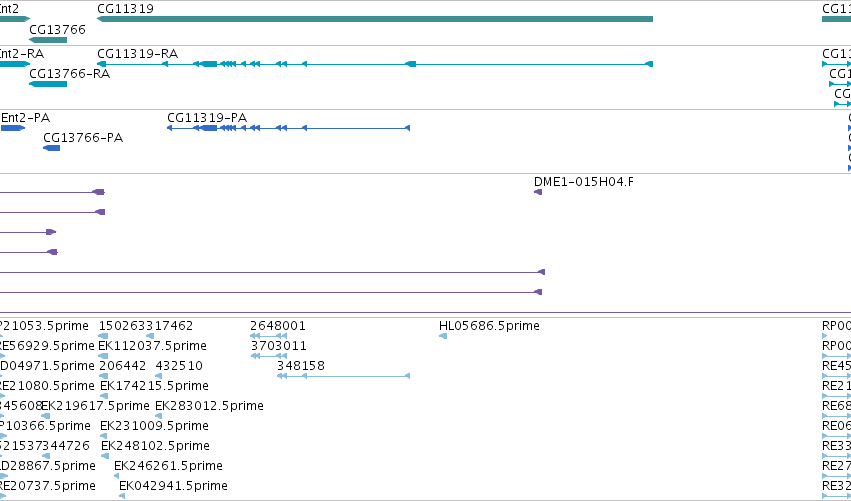Click the CG11319-RA rightmost exon arrow
851x501 pixels.
coord(649,64)
